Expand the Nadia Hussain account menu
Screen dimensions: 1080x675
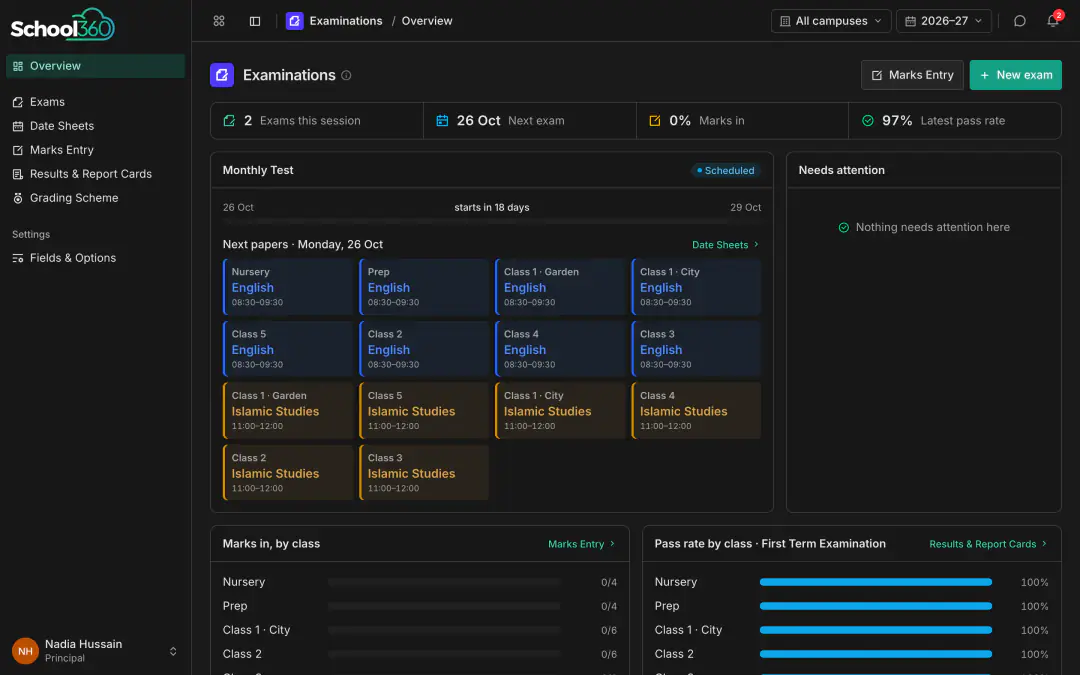173,651
